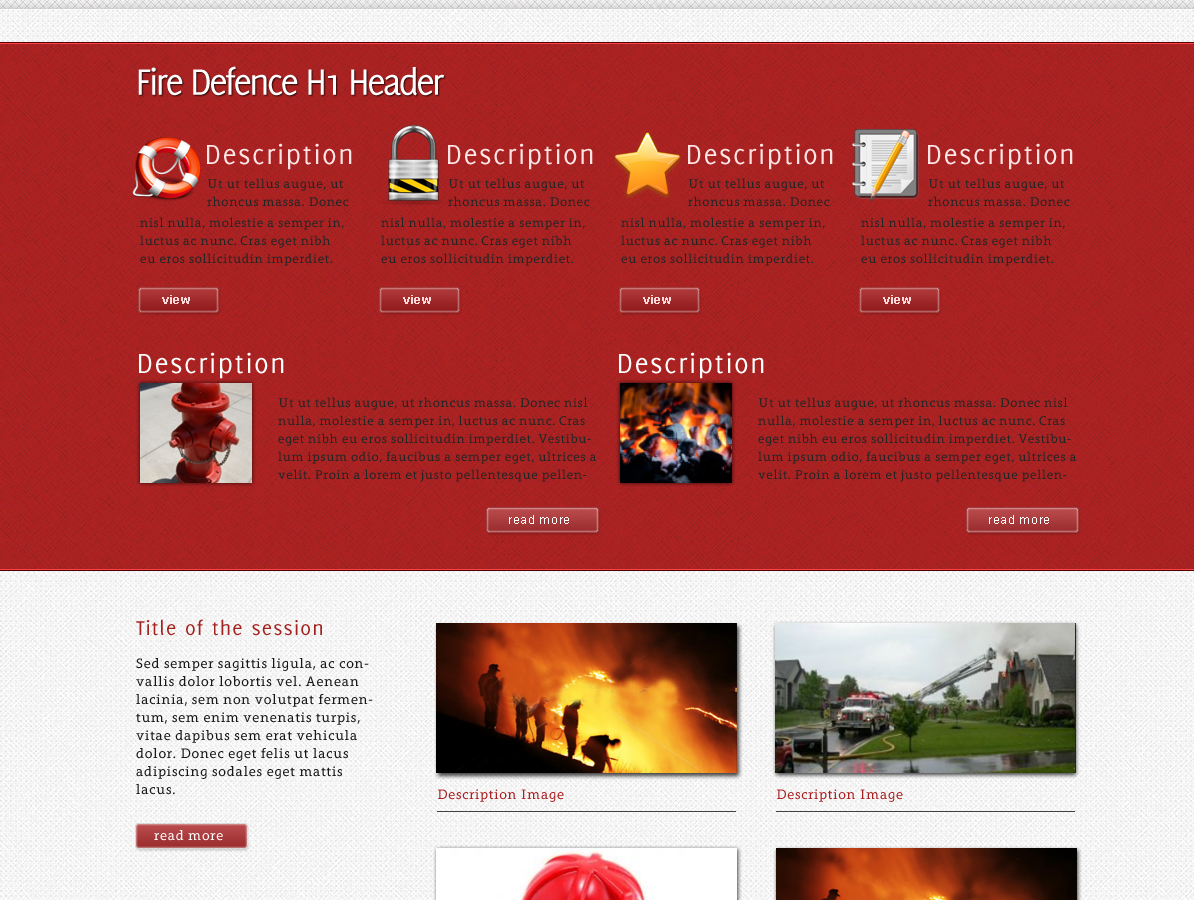Click the notepad with pencil icon
Image resolution: width=1194 pixels, height=900 pixels.
pos(885,164)
